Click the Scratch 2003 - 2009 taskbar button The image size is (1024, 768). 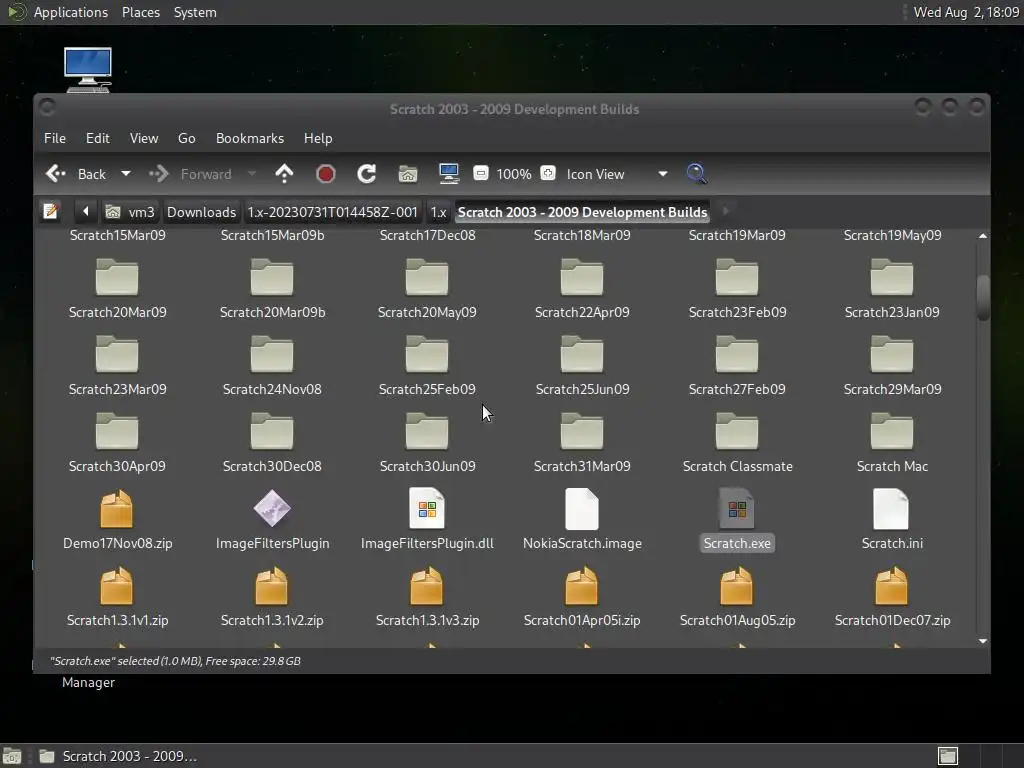pyautogui.click(x=119, y=756)
